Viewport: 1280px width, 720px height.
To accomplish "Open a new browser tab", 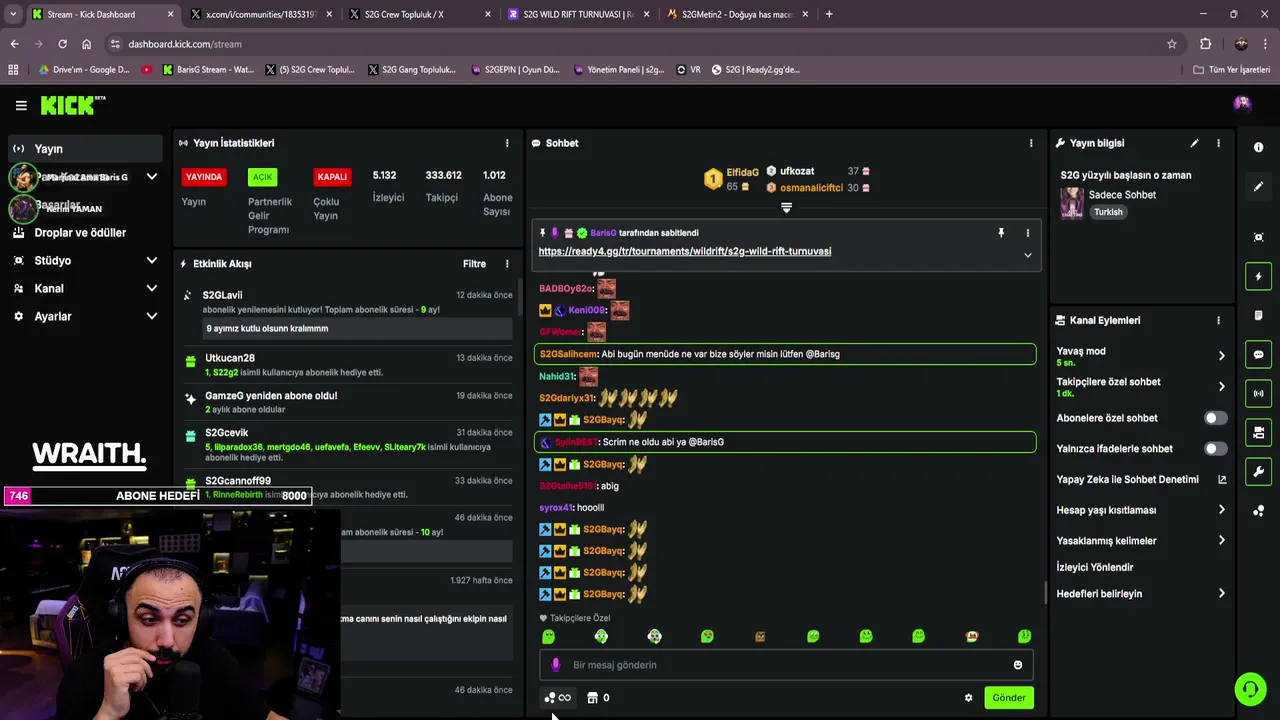I will [x=829, y=14].
